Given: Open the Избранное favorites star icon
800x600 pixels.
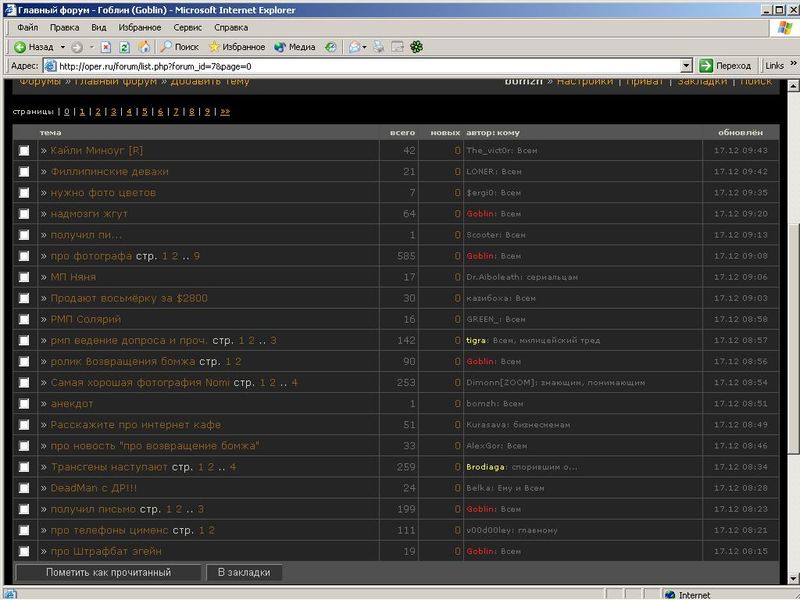Looking at the screenshot, I should 236,47.
